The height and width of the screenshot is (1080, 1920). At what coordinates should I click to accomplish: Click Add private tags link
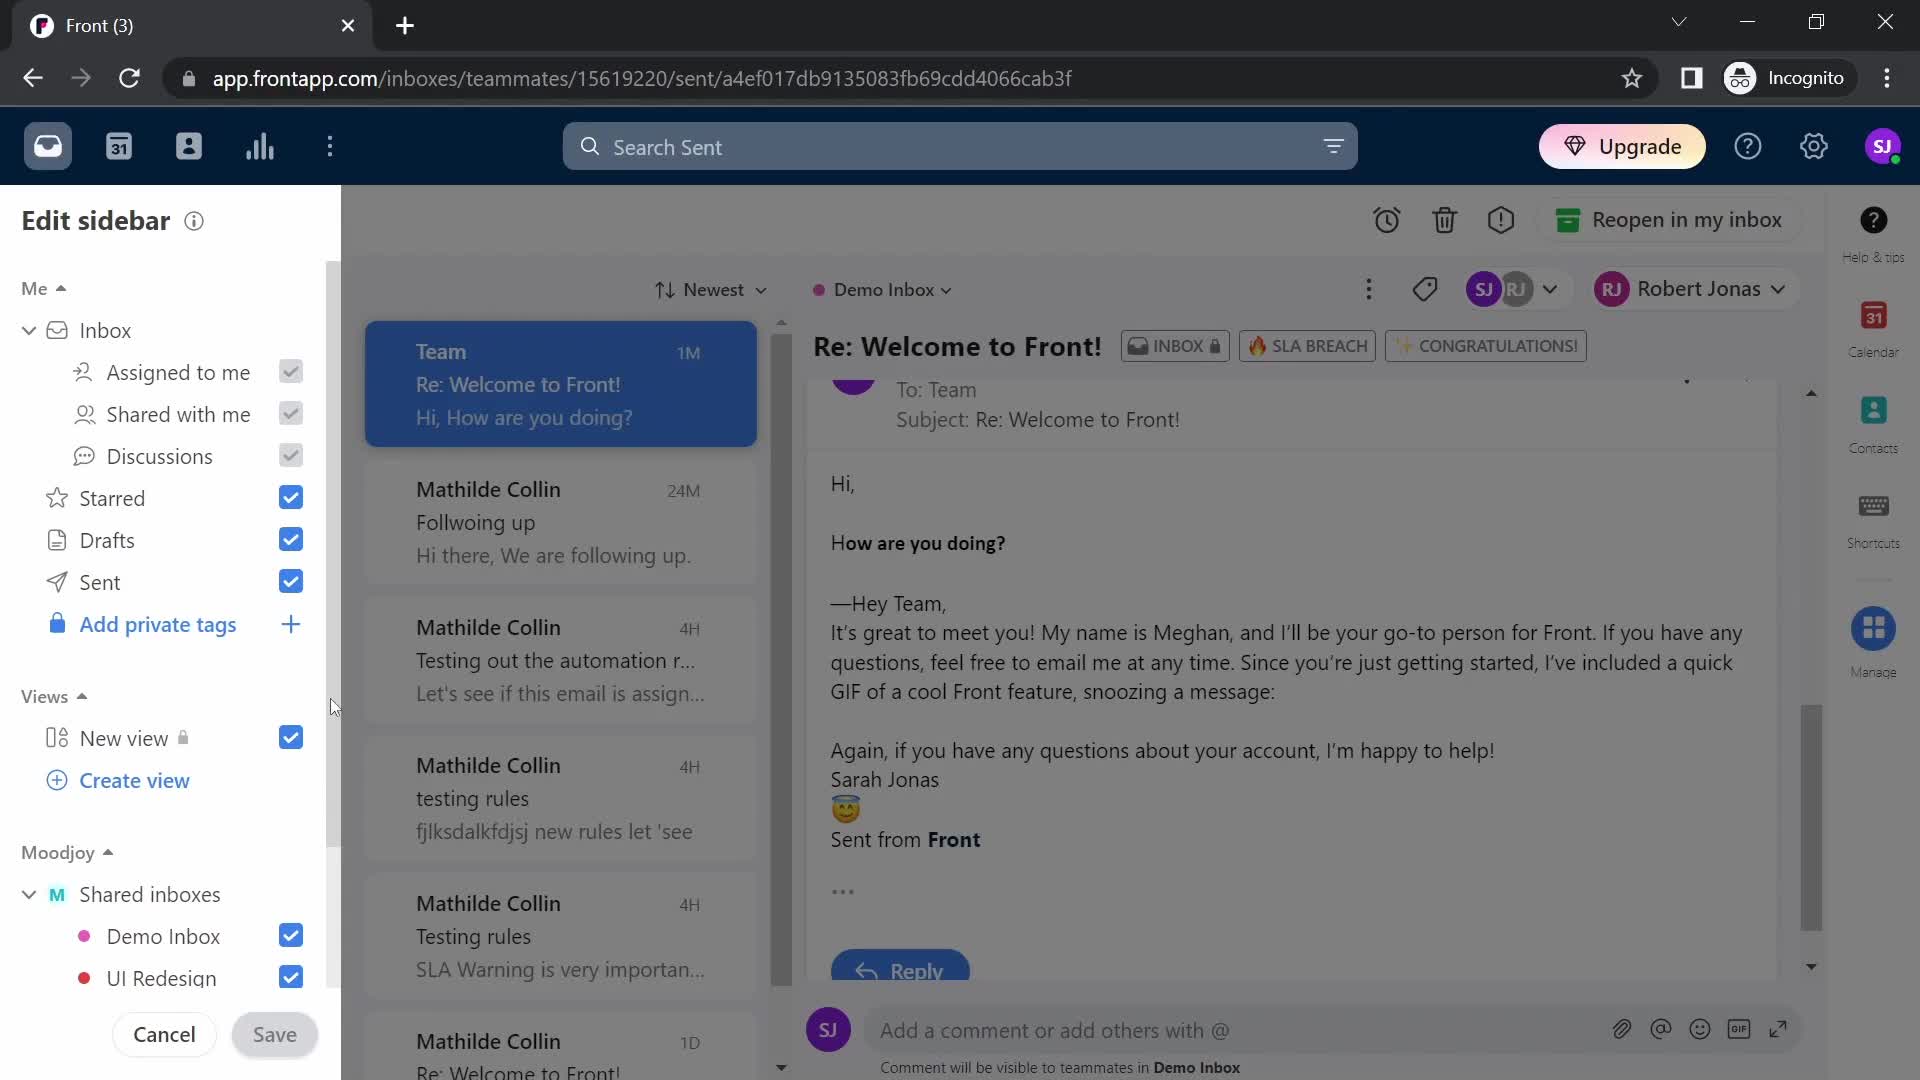(157, 624)
